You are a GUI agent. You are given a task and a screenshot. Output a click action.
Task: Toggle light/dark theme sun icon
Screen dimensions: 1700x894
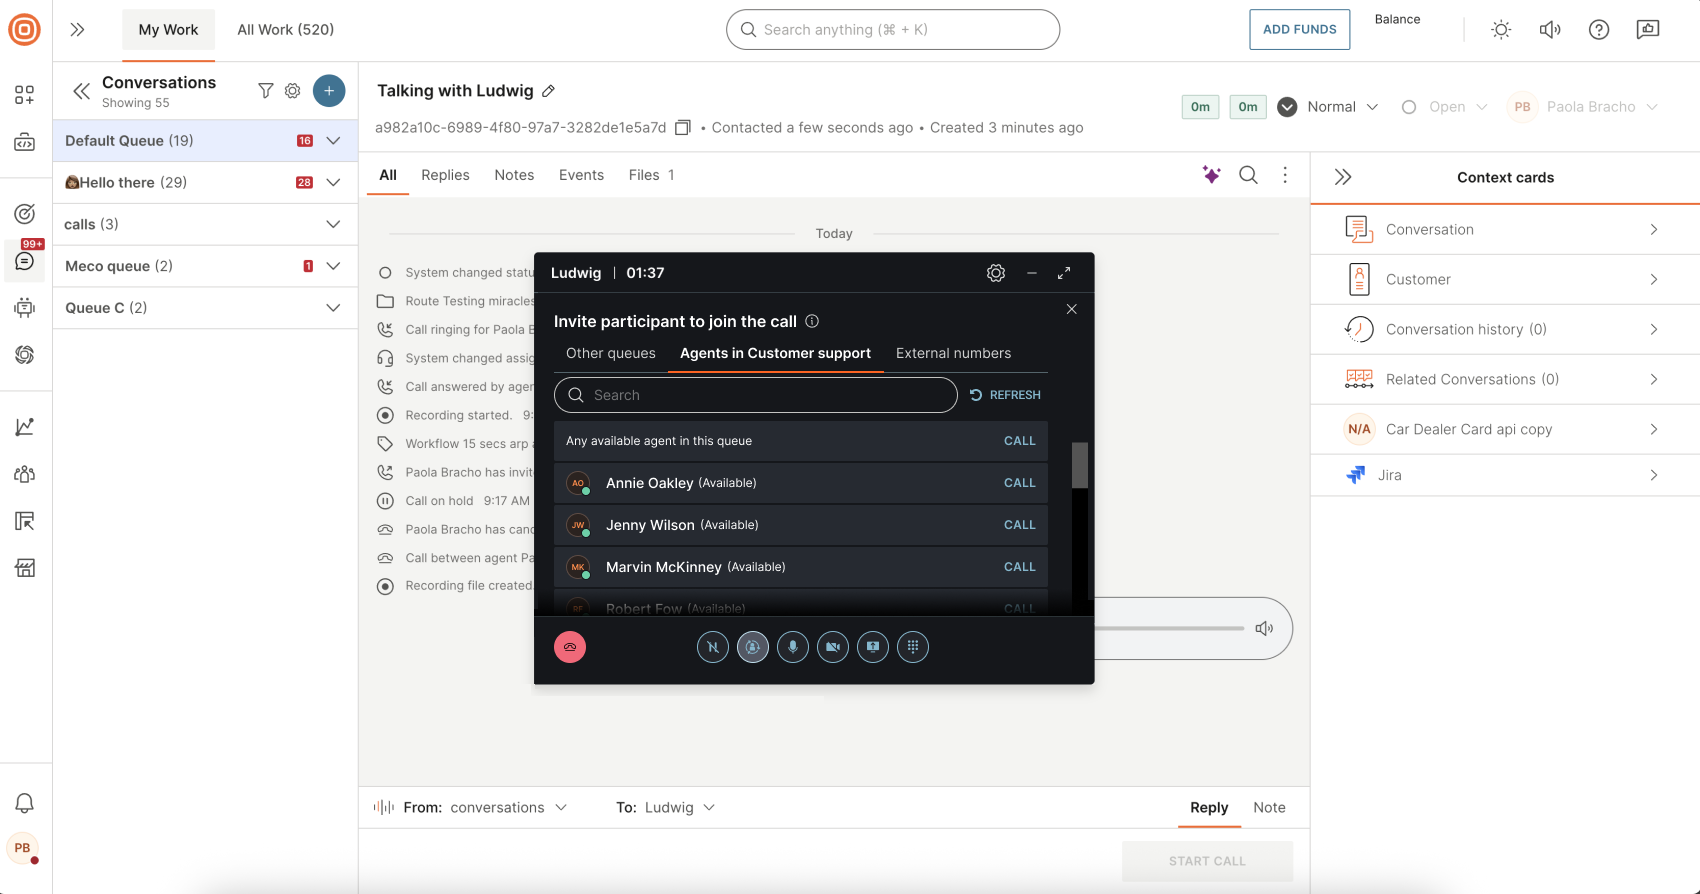[1501, 30]
